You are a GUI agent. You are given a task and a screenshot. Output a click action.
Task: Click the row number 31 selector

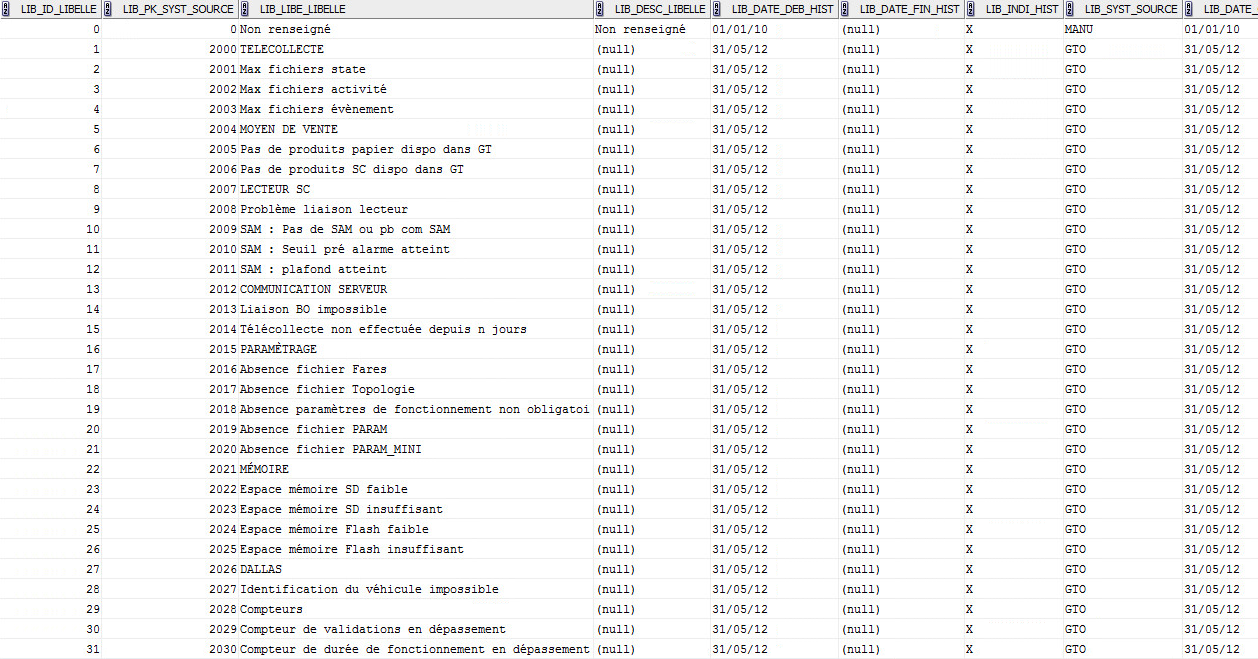pyautogui.click(x=93, y=649)
